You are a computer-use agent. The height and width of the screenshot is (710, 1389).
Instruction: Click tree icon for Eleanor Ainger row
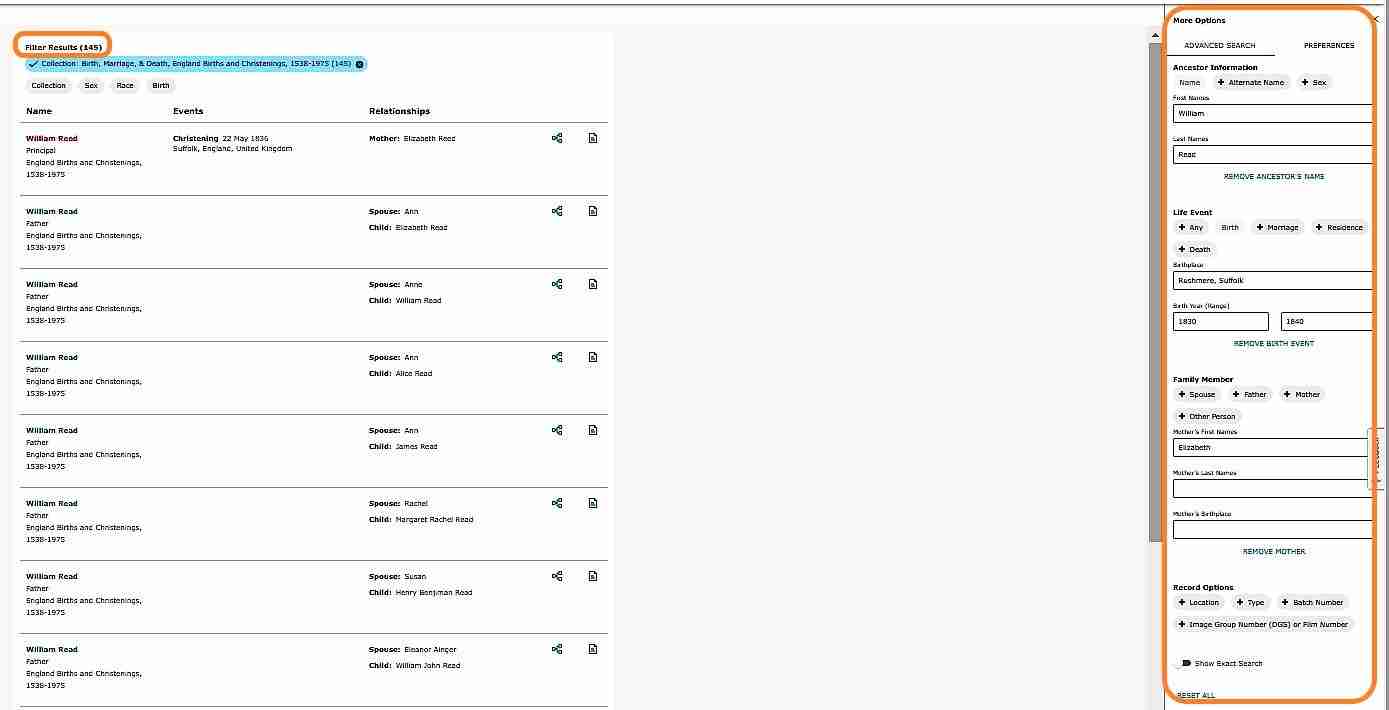(x=557, y=649)
